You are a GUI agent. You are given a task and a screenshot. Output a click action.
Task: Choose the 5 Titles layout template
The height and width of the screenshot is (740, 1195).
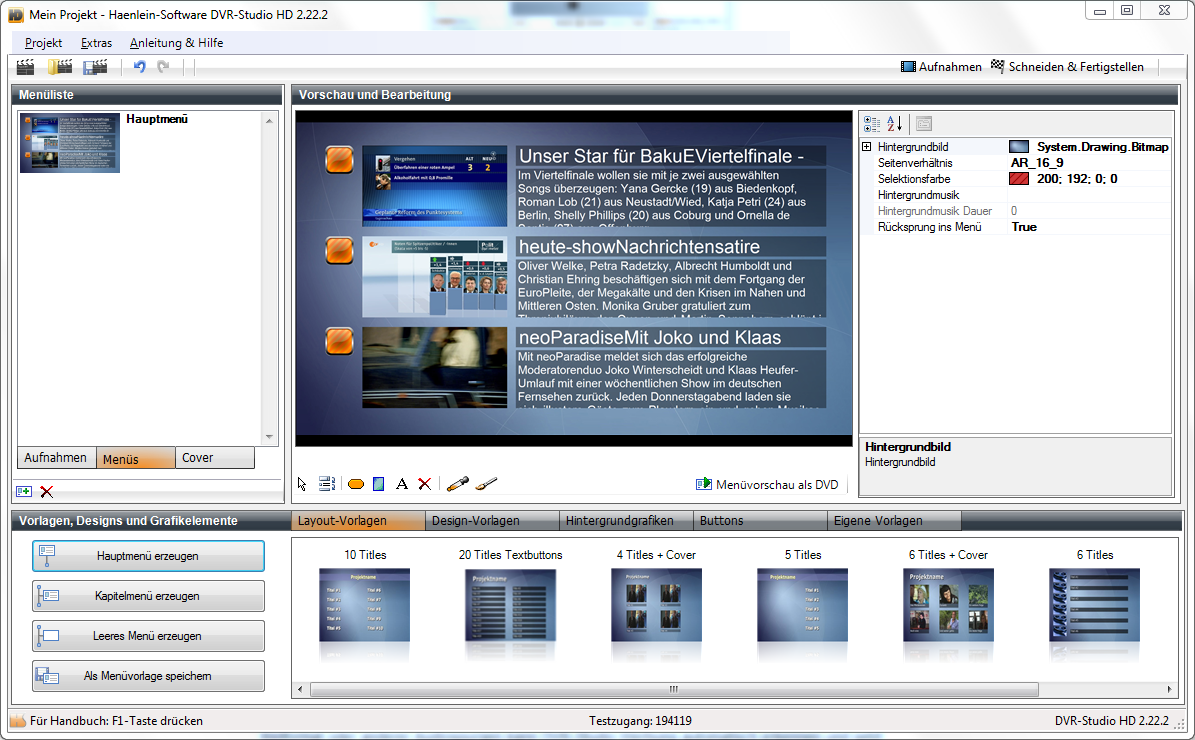tap(803, 603)
